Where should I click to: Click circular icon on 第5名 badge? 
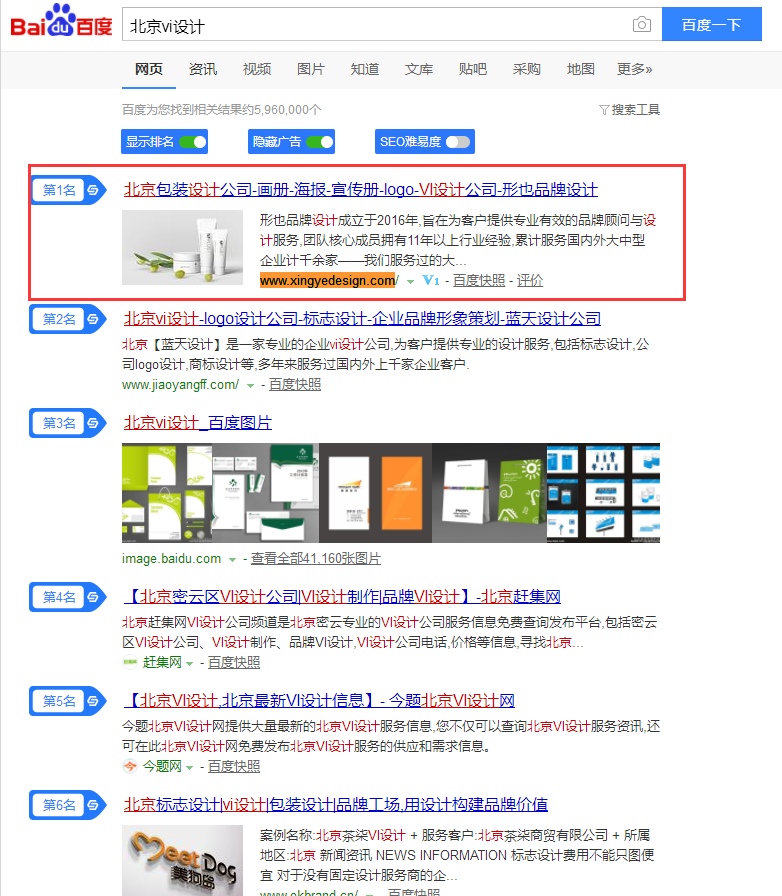pyautogui.click(x=93, y=701)
